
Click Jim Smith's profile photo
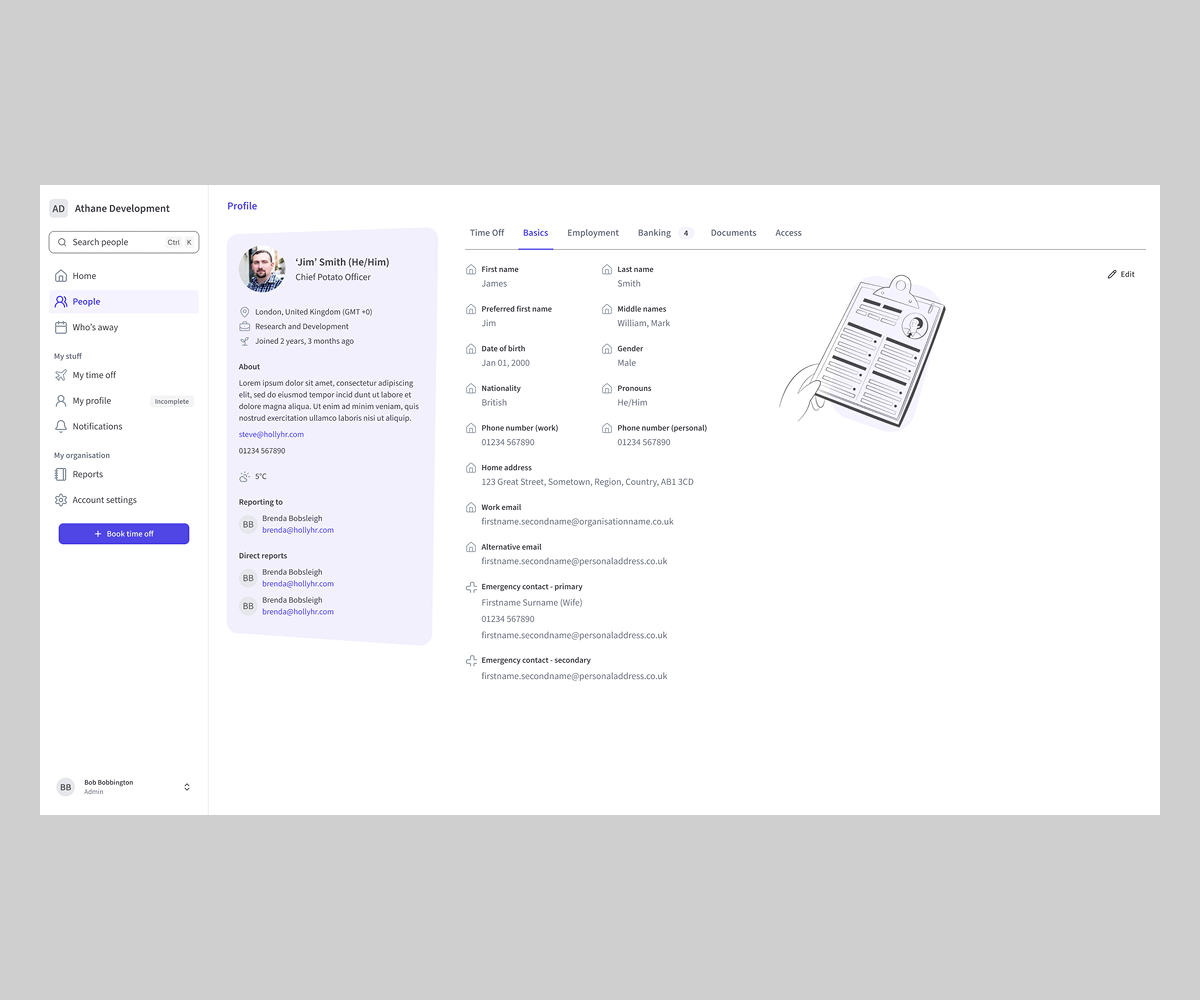[262, 269]
